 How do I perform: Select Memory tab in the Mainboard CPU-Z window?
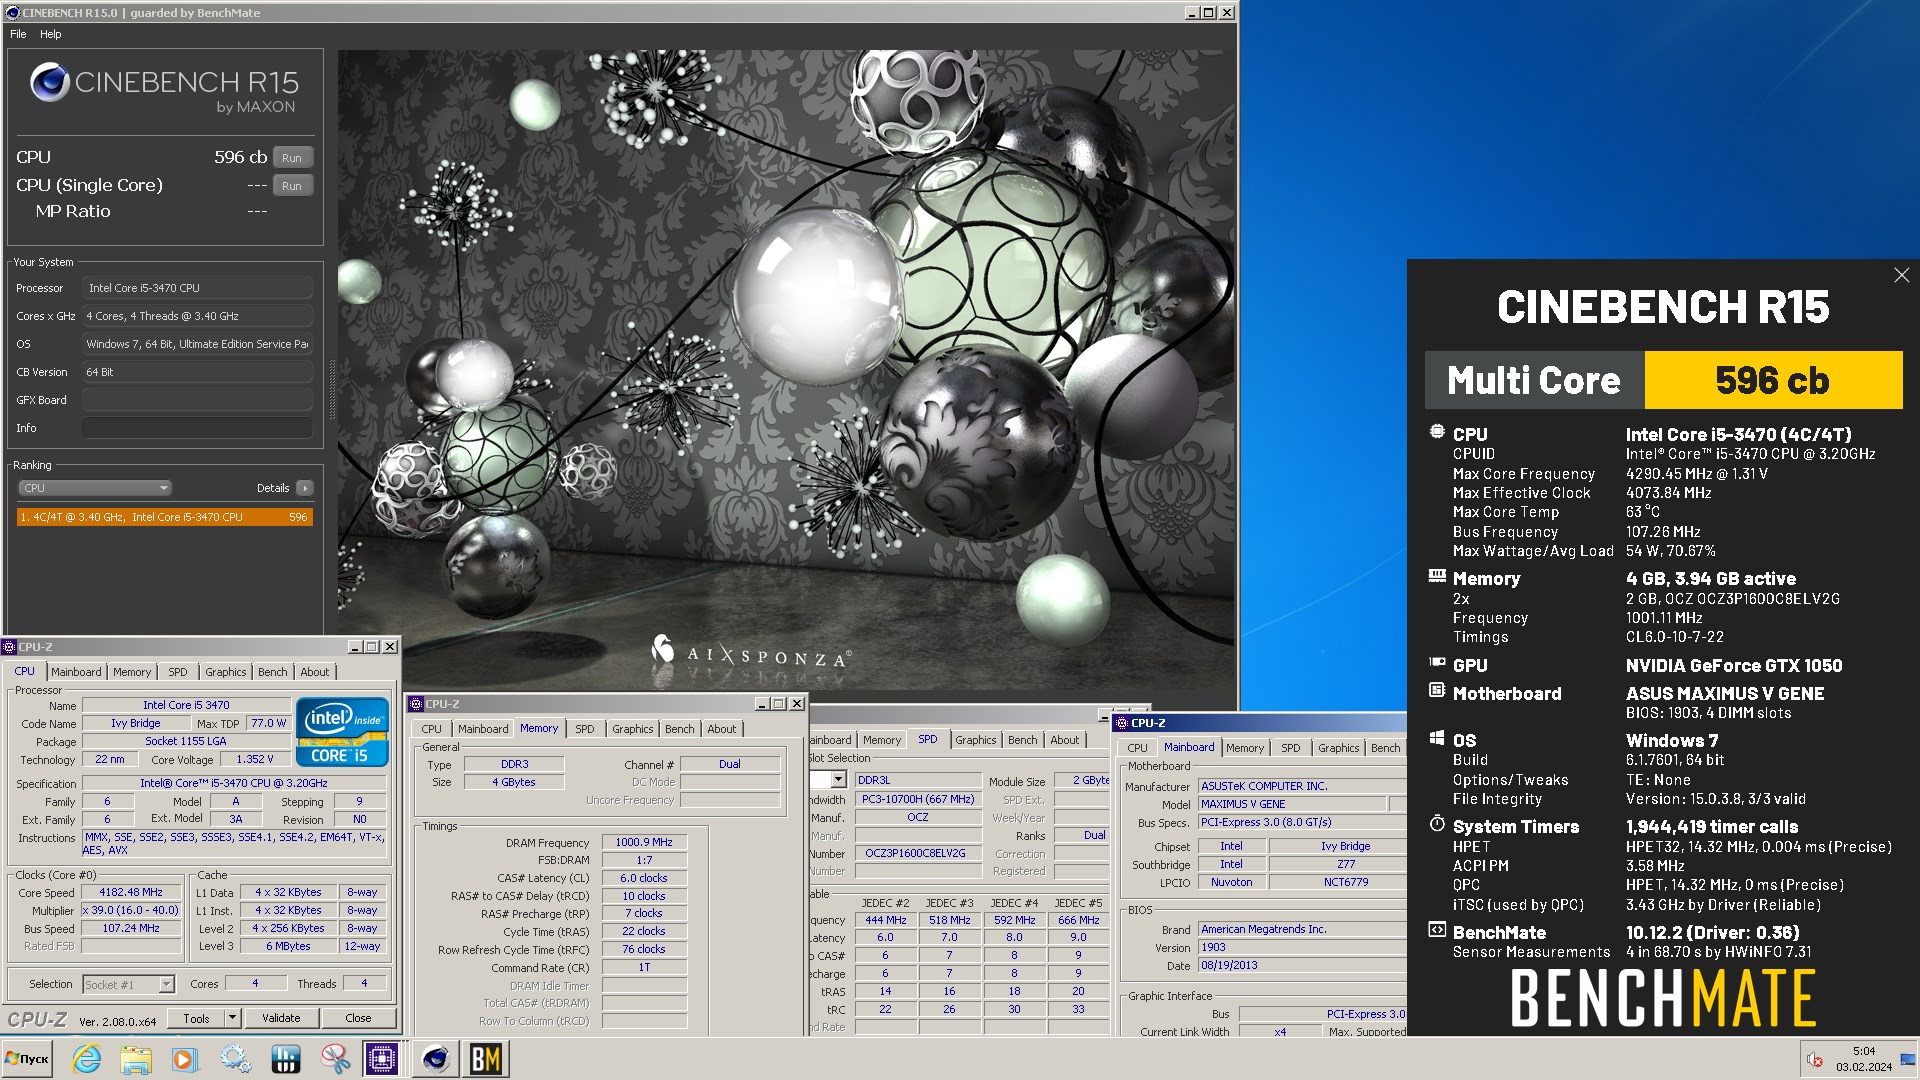point(1244,748)
